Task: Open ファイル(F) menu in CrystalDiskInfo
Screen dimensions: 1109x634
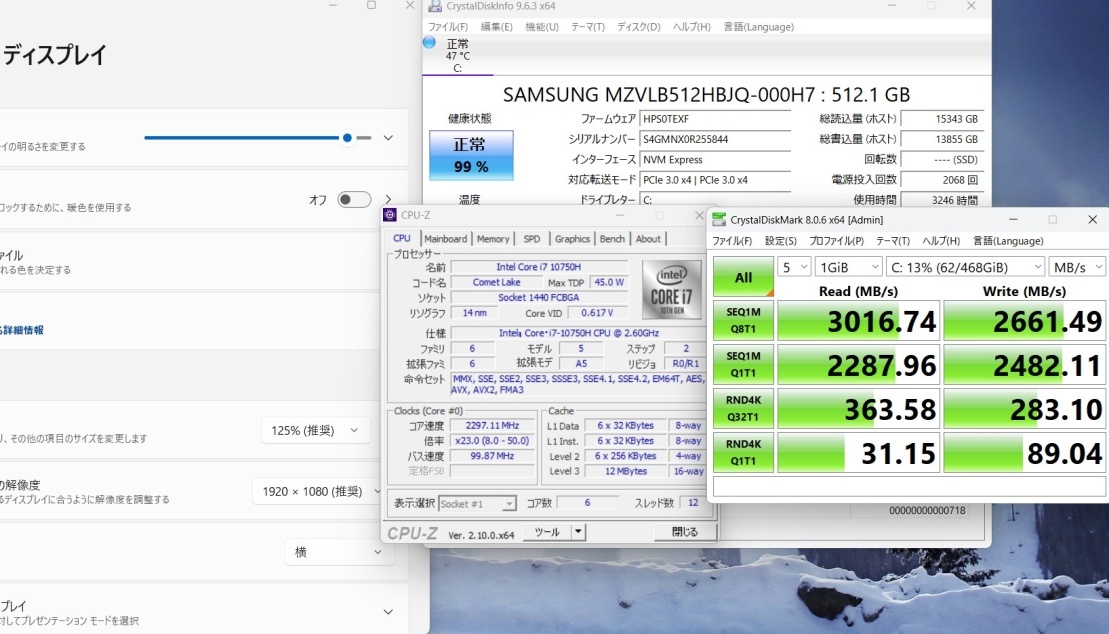Action: click(x=448, y=27)
